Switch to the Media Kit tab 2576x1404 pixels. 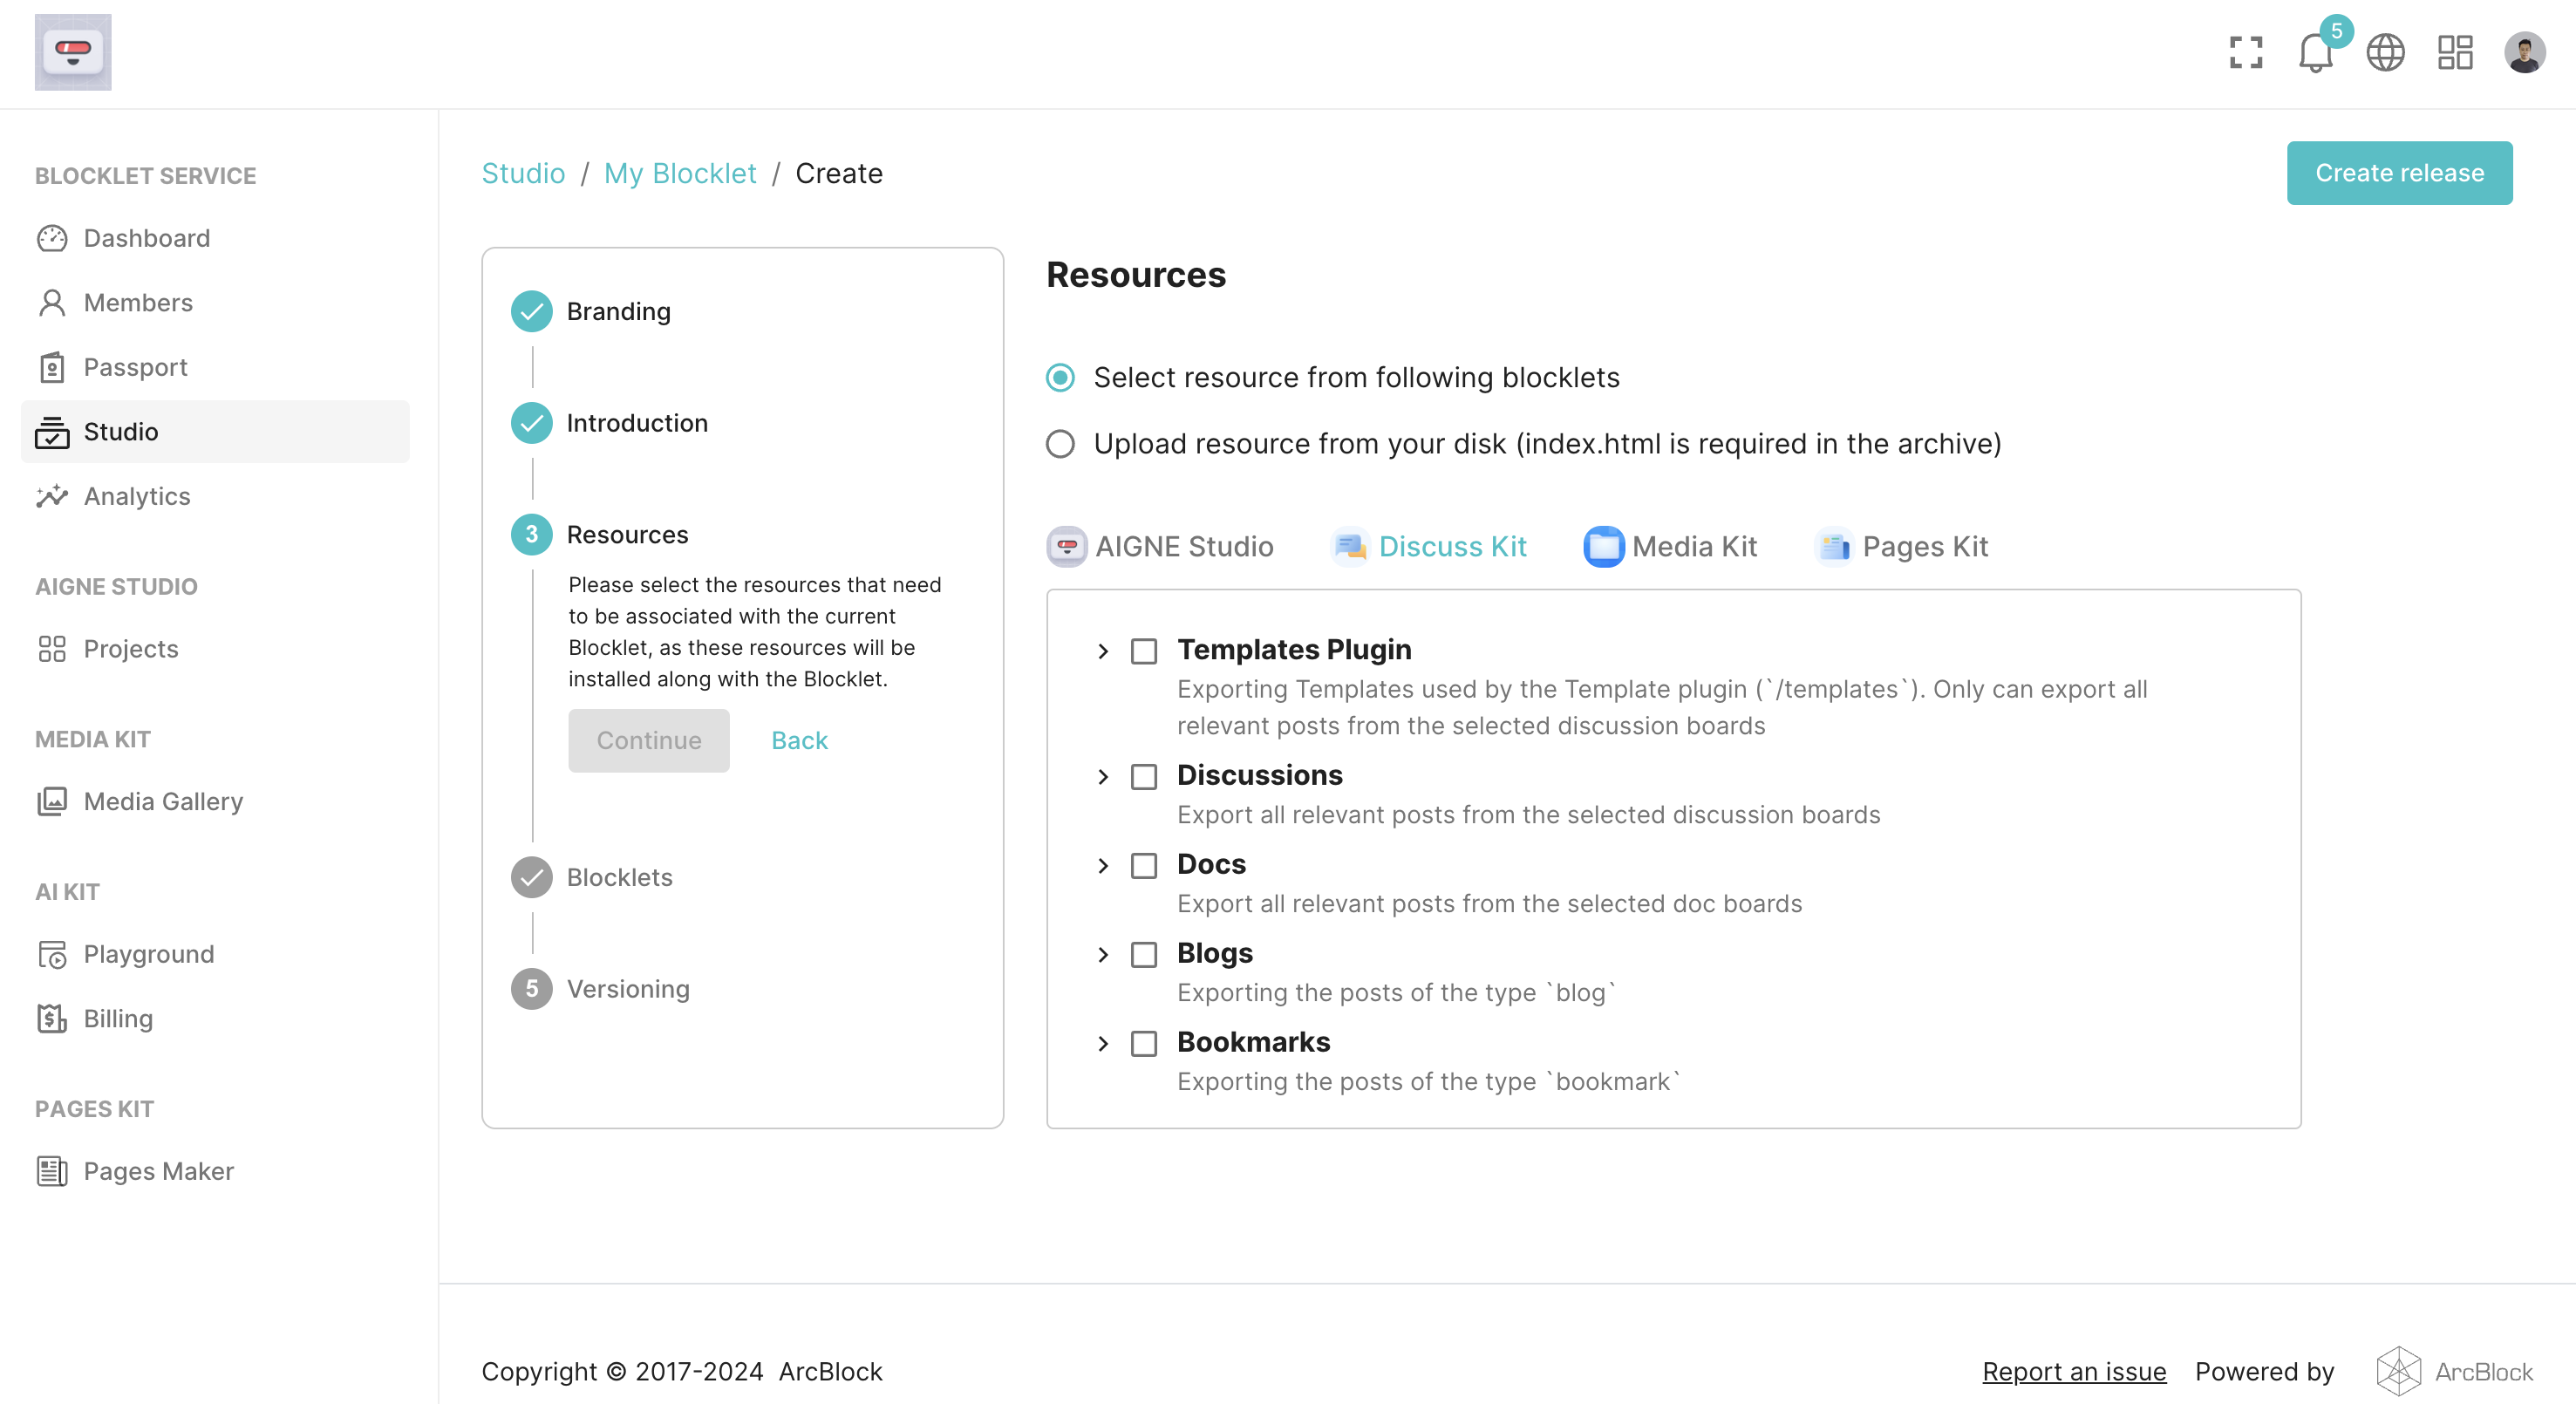[x=1671, y=547]
